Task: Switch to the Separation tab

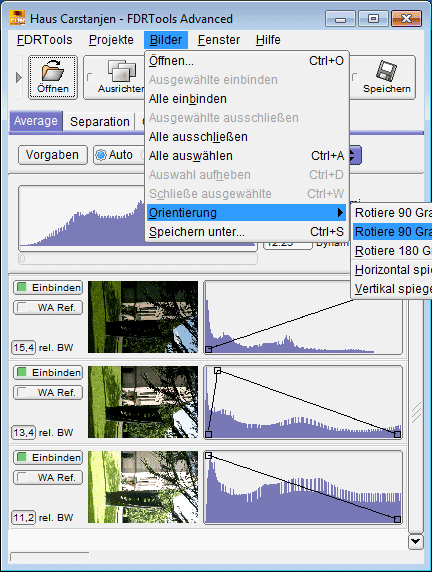Action: [100, 121]
